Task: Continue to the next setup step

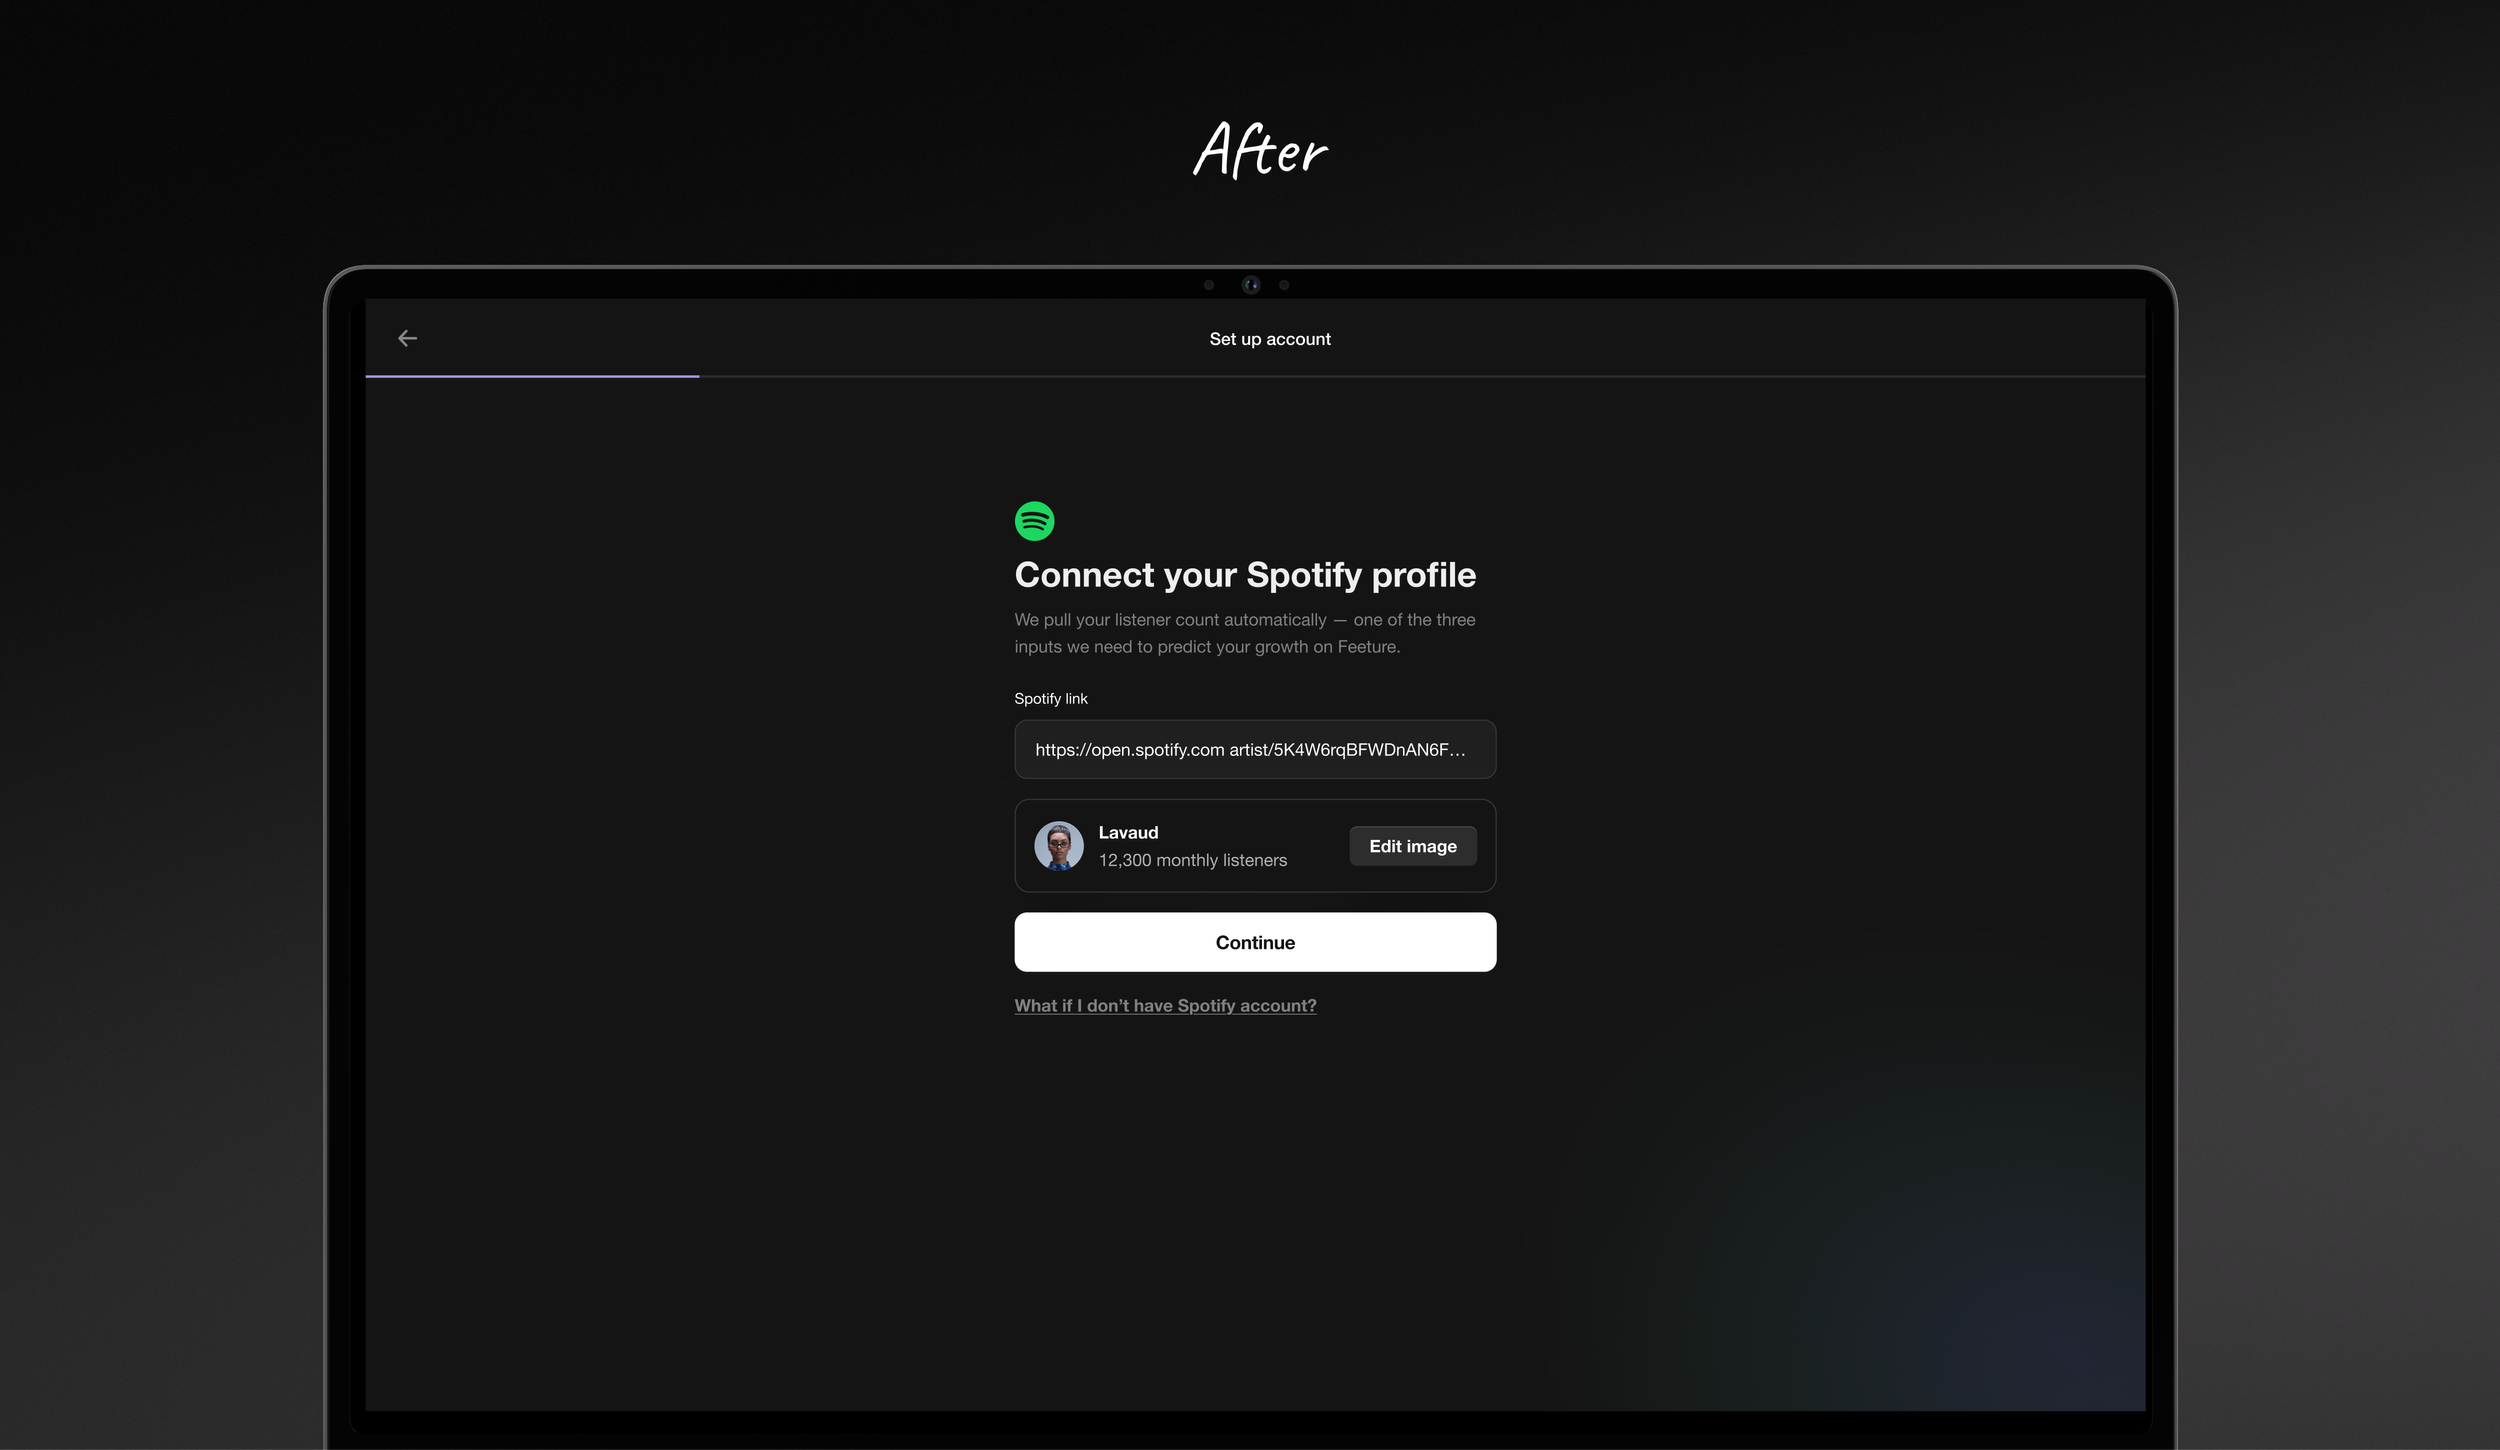Action: pos(1255,942)
